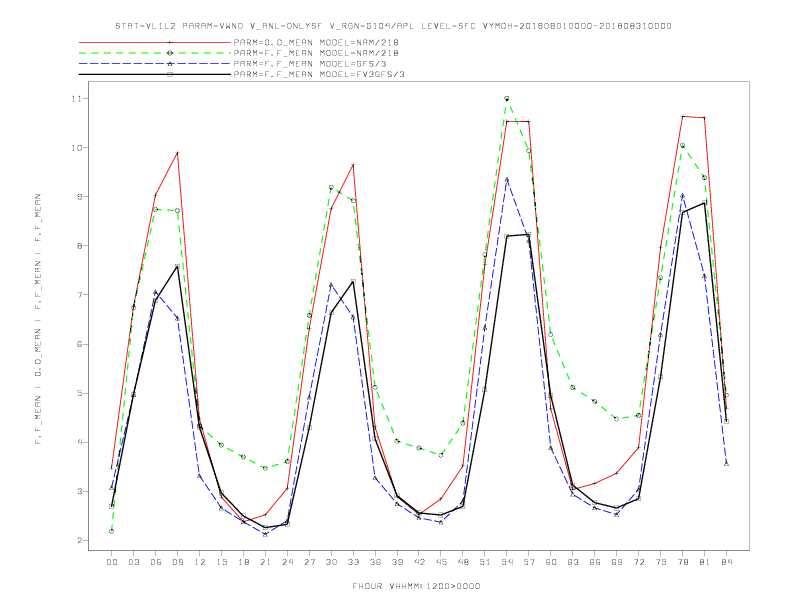Click y-axis tick label 4
Image resolution: width=792 pixels, height=612 pixels.
(x=79, y=442)
